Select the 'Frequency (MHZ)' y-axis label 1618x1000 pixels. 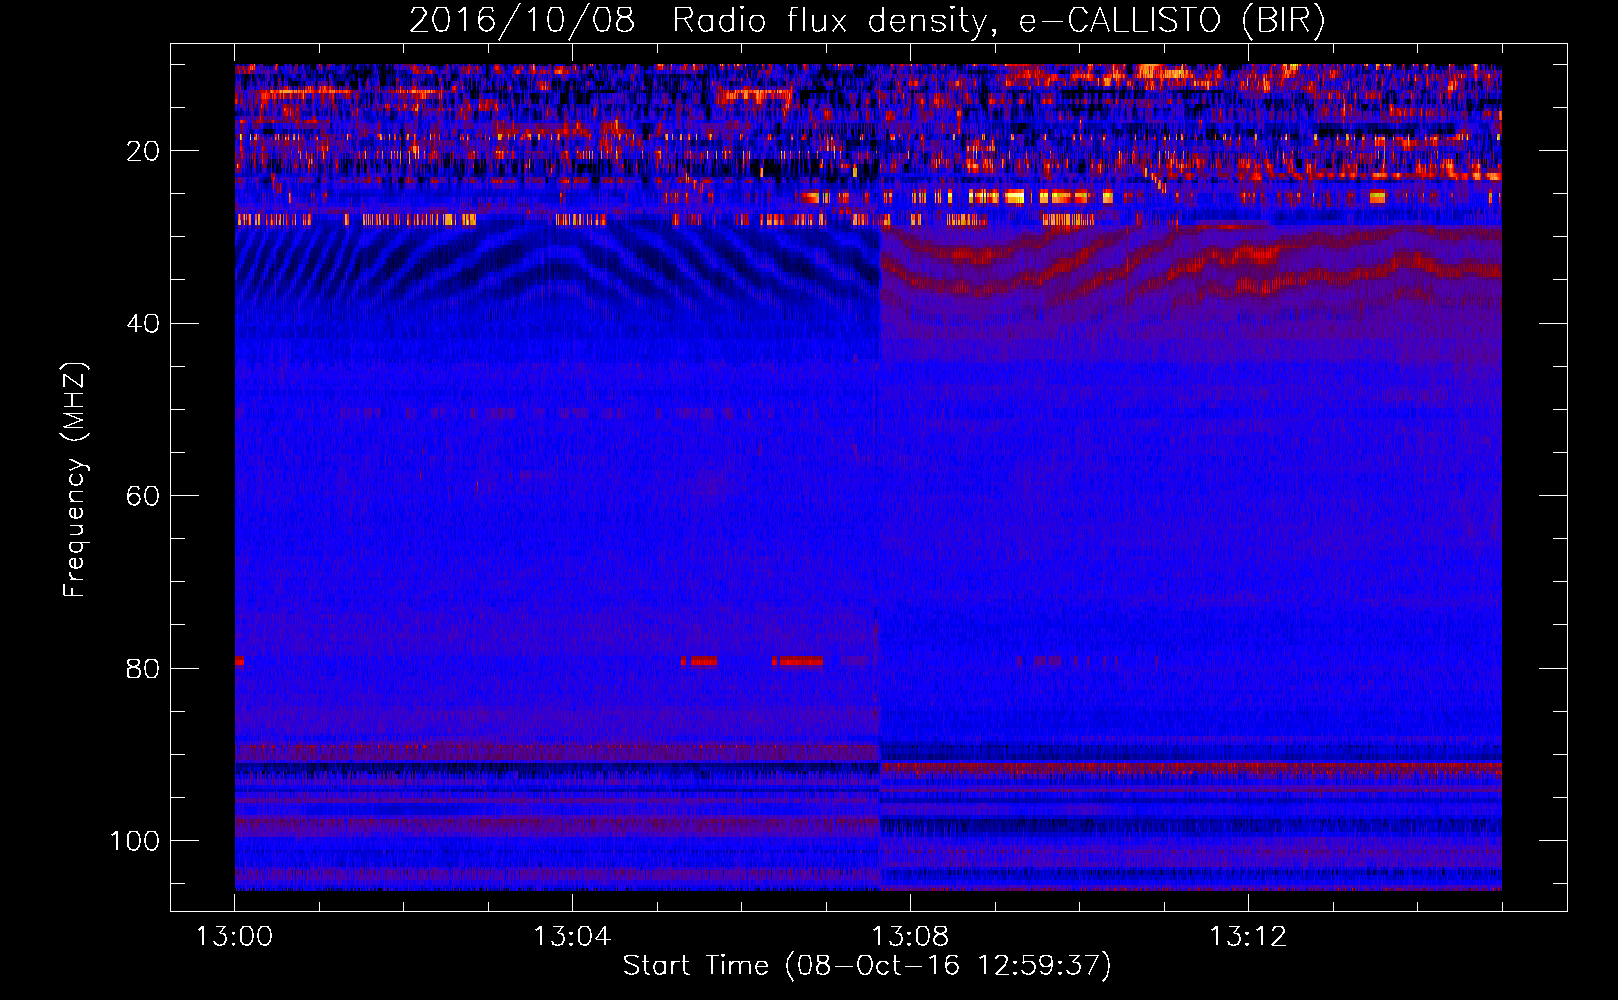(x=75, y=480)
